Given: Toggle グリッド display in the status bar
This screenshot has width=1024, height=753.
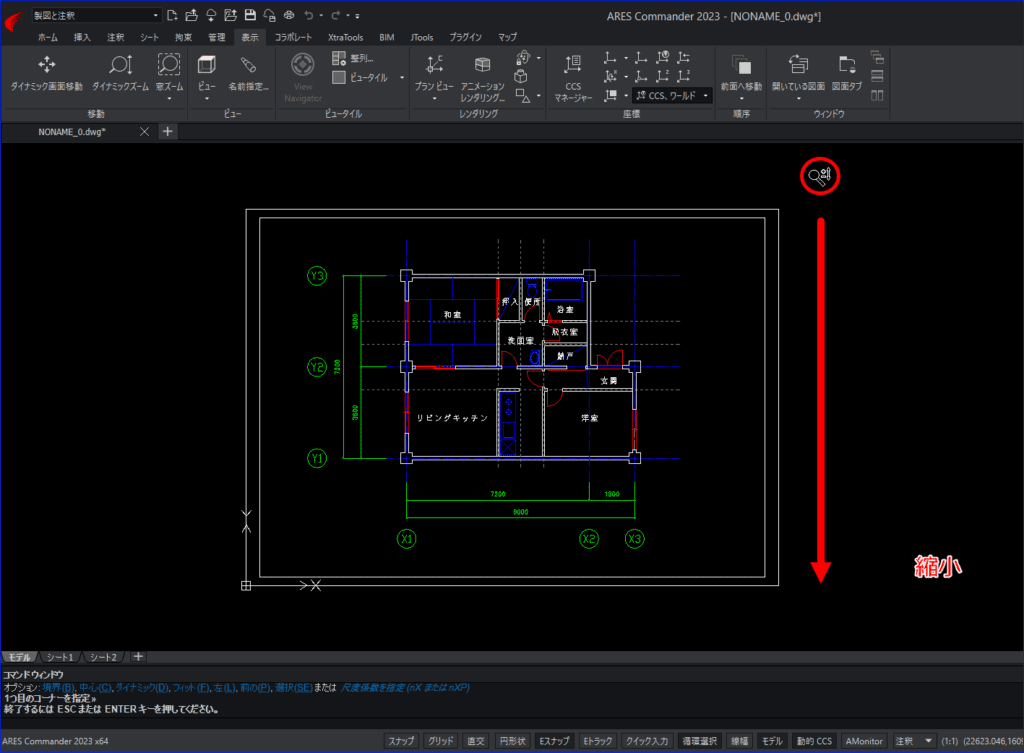Looking at the screenshot, I should [x=440, y=741].
